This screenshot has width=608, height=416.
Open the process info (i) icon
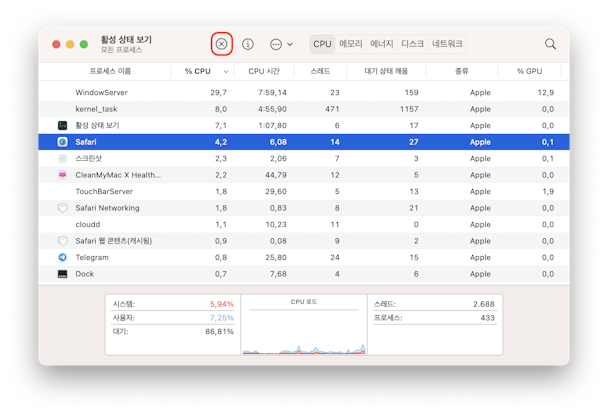[x=248, y=44]
